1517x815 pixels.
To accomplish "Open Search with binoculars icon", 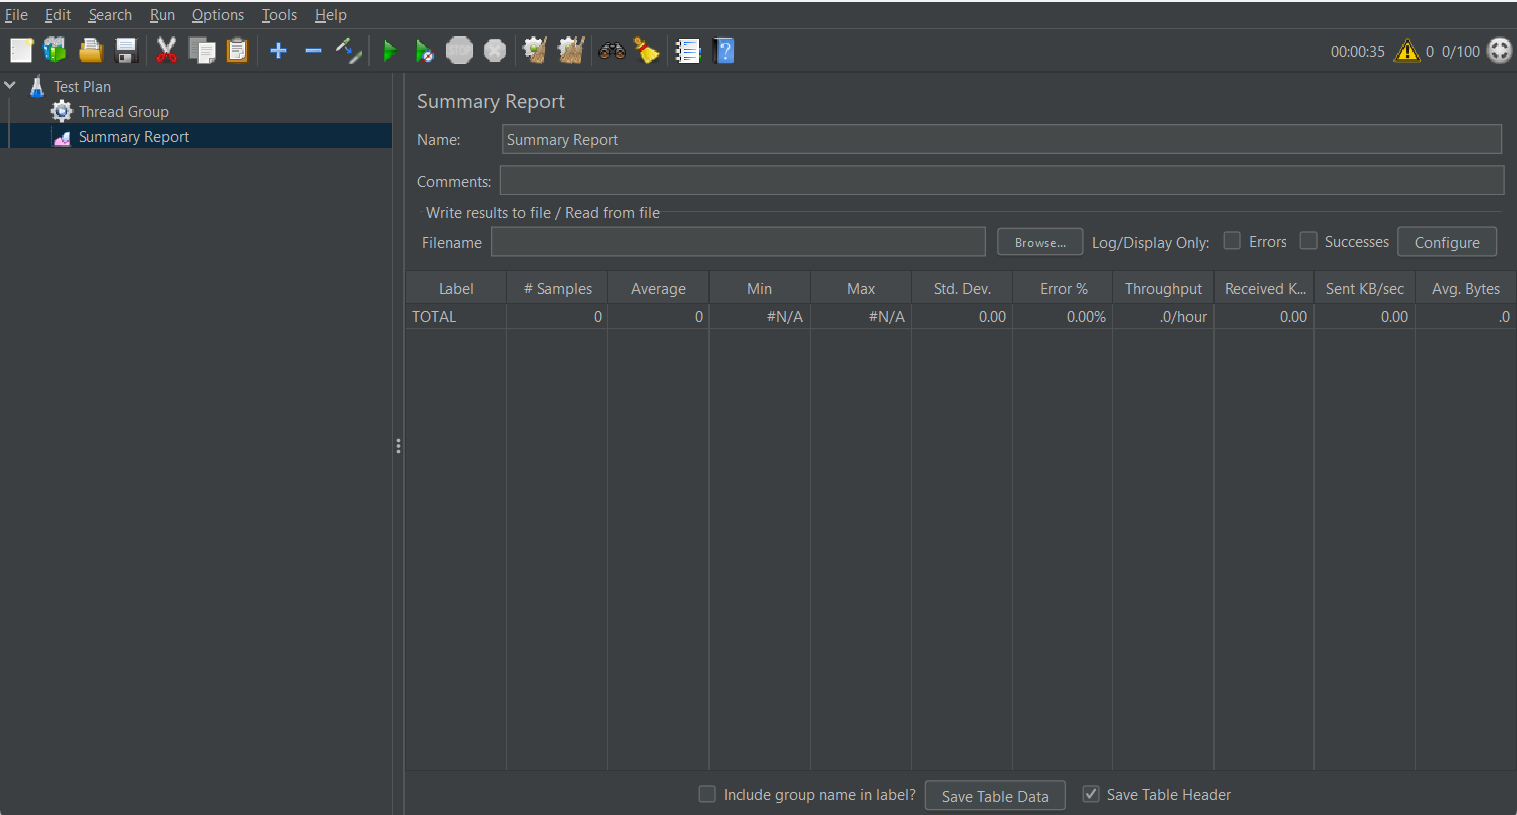I will pos(612,50).
